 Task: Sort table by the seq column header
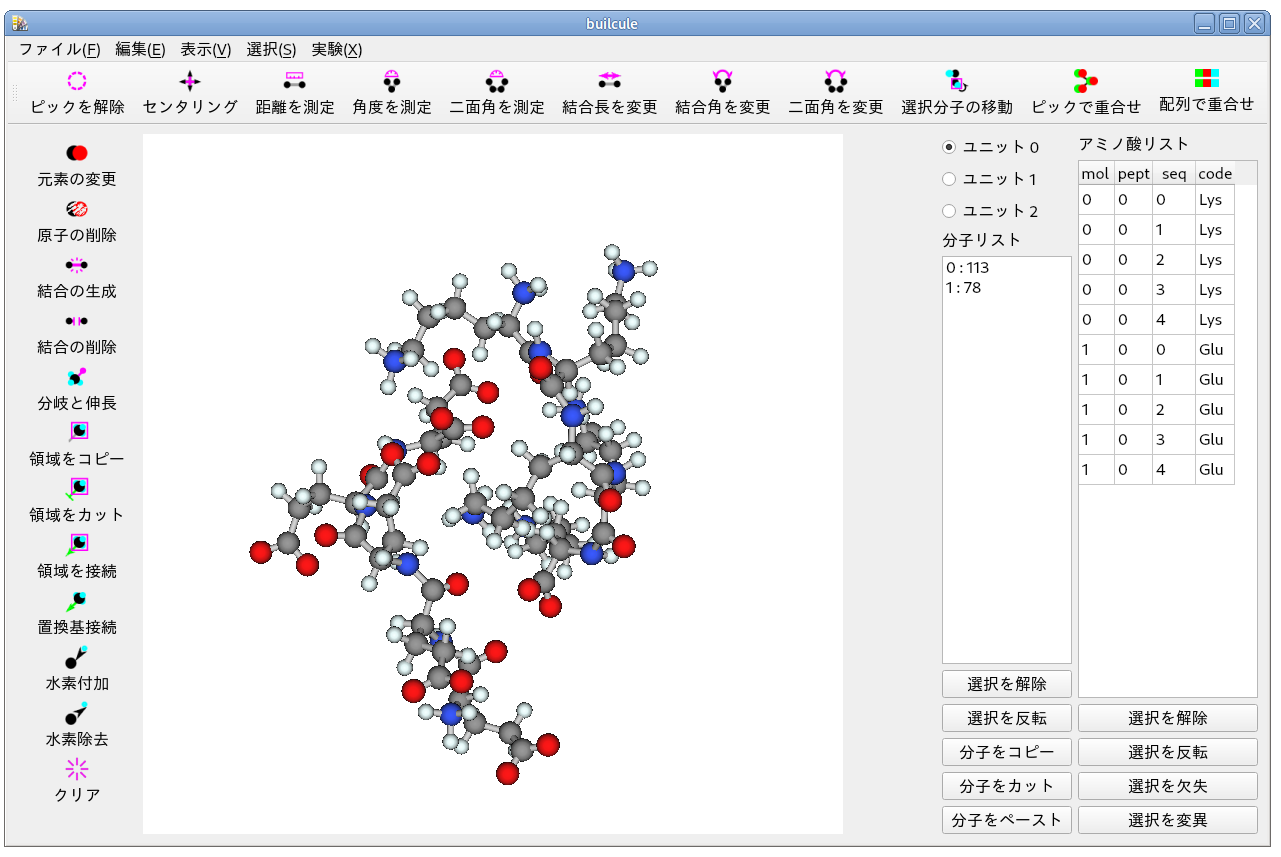[x=1173, y=174]
